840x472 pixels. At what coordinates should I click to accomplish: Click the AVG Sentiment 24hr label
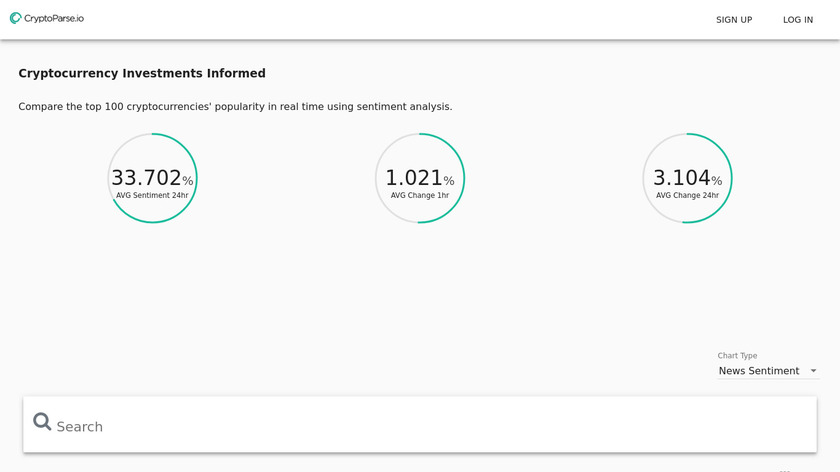[x=152, y=196]
